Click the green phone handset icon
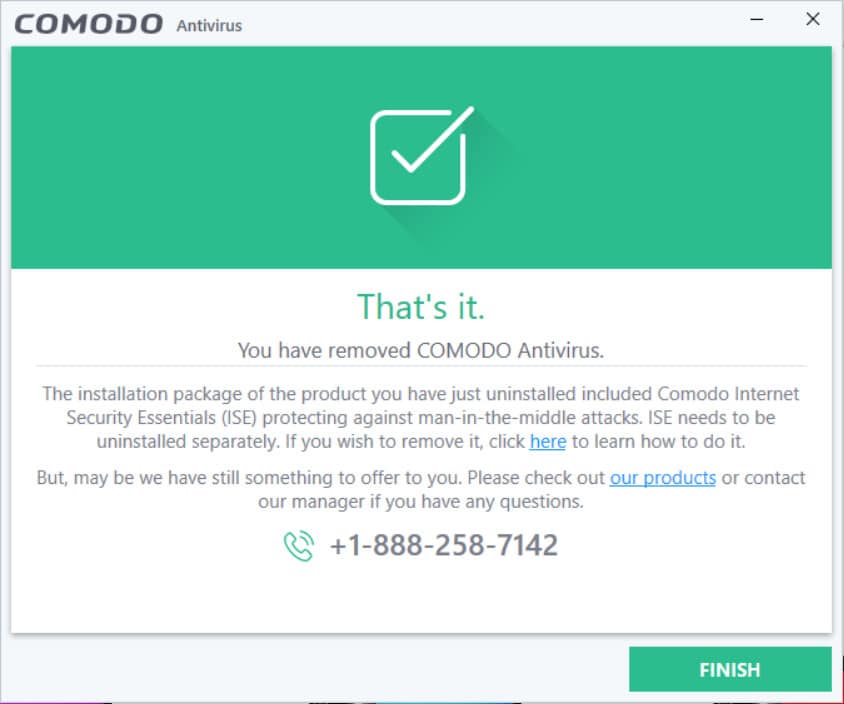Viewport: 844px width, 704px height. coord(299,545)
